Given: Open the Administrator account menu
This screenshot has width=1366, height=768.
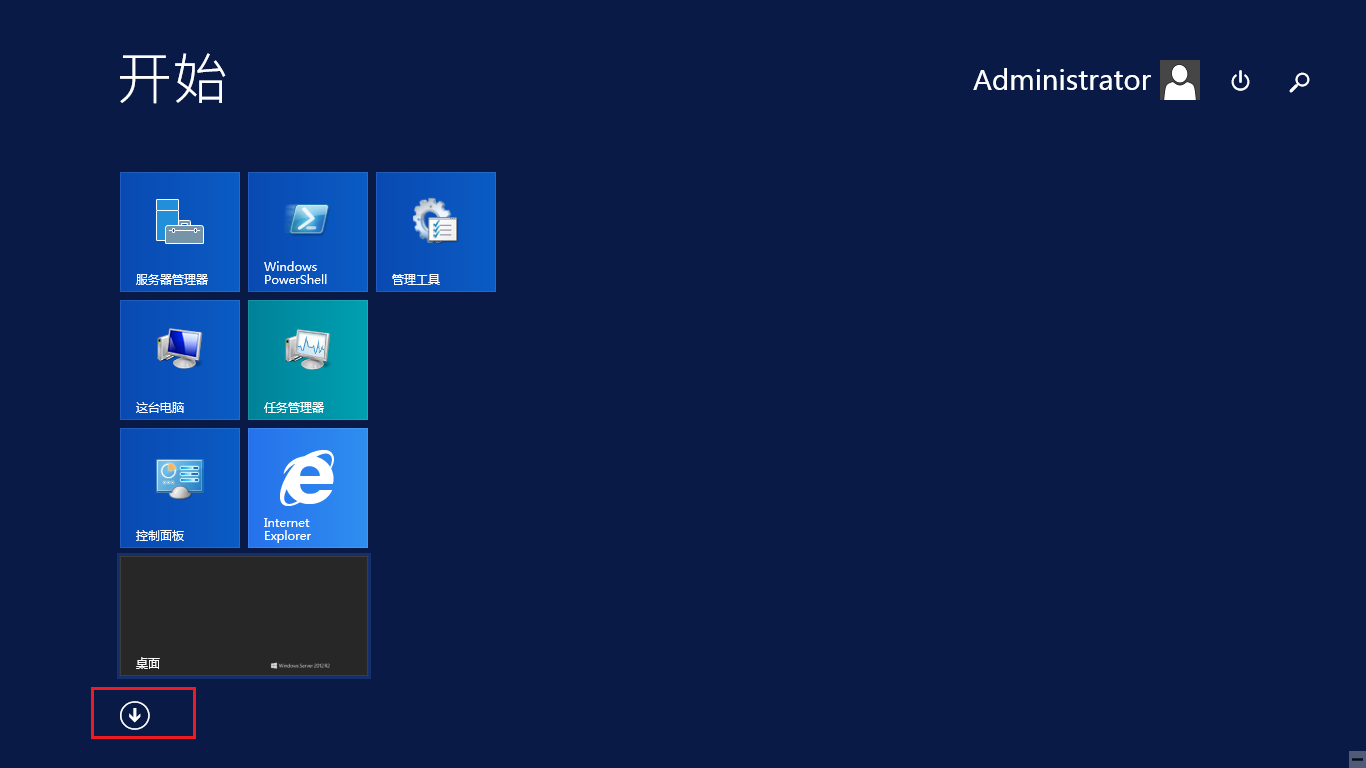Looking at the screenshot, I should [x=1061, y=80].
